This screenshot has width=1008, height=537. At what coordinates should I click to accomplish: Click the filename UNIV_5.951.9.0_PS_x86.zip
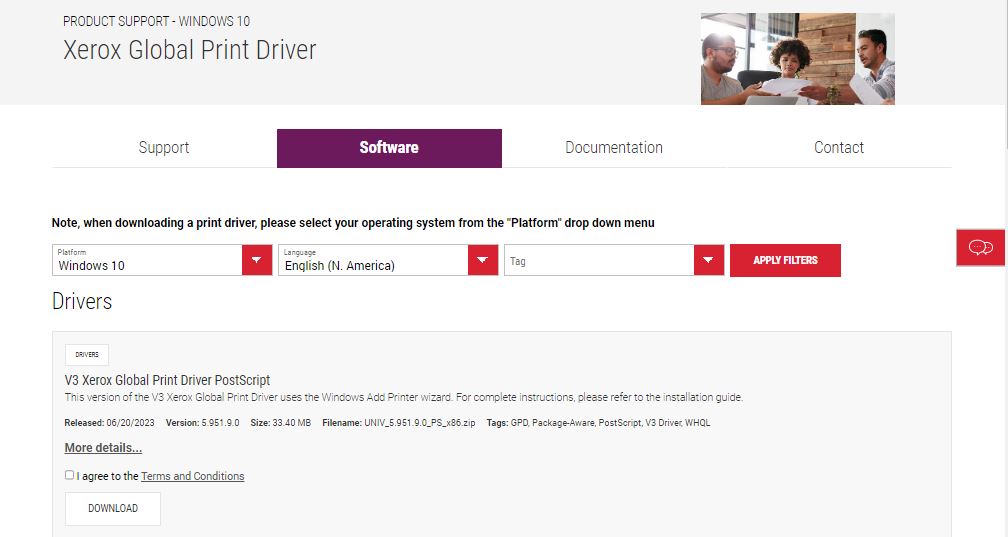tap(420, 423)
